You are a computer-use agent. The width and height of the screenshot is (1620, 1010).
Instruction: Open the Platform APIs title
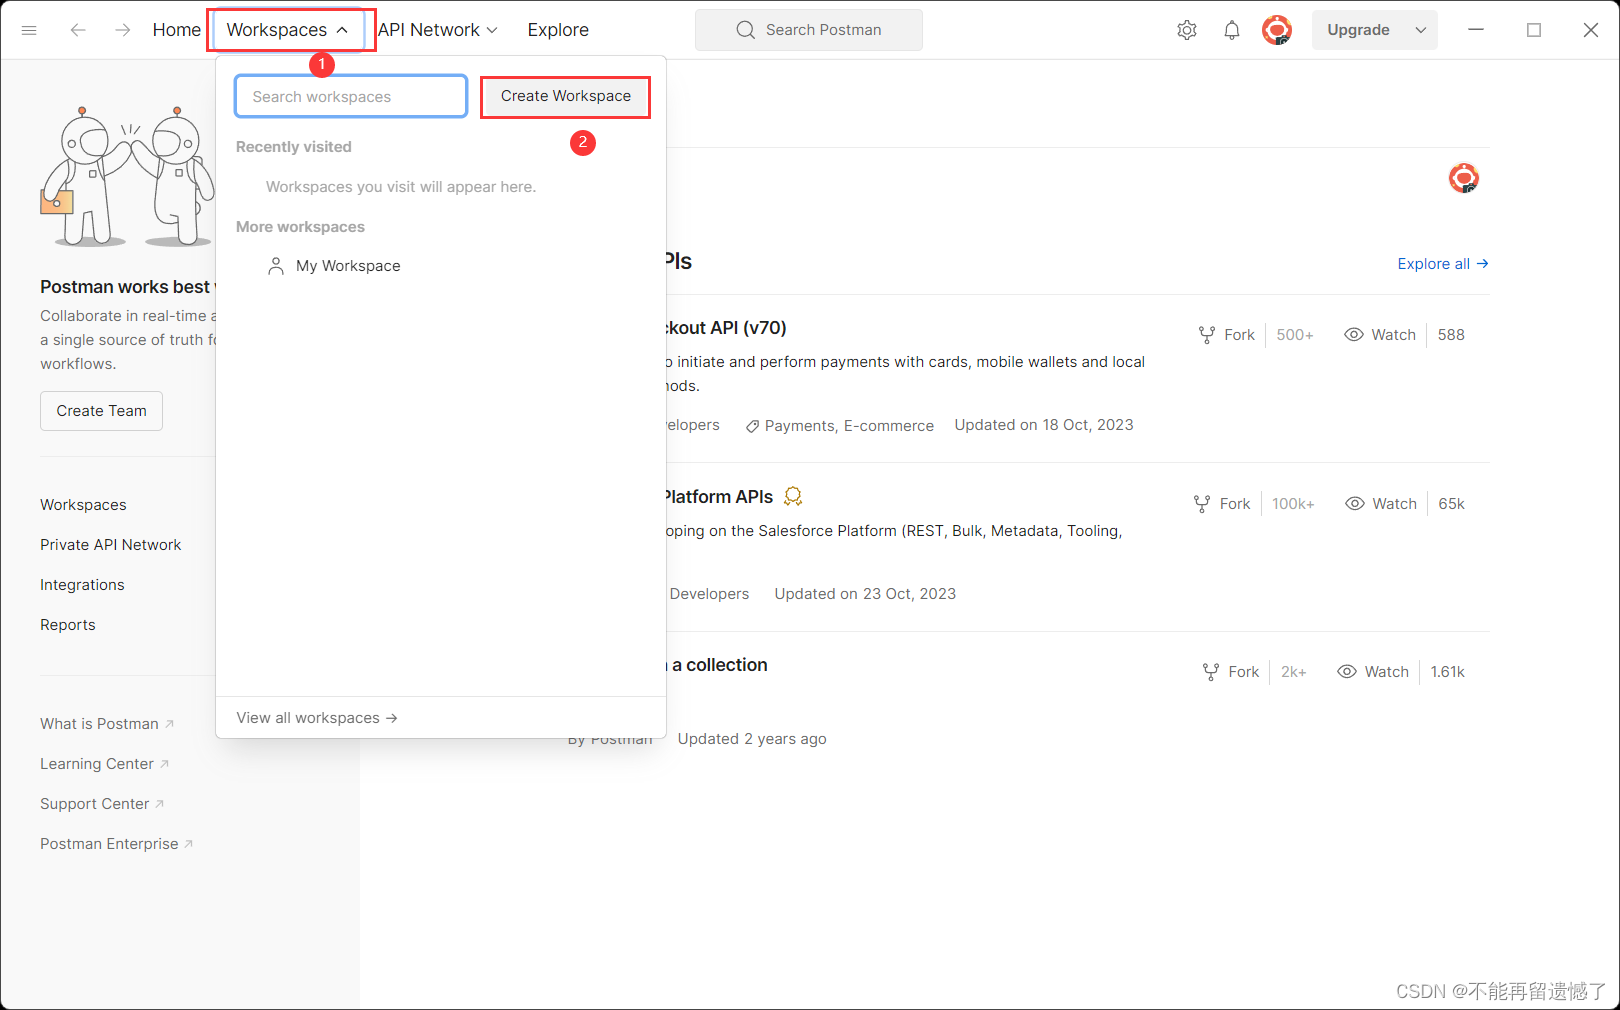[720, 497]
